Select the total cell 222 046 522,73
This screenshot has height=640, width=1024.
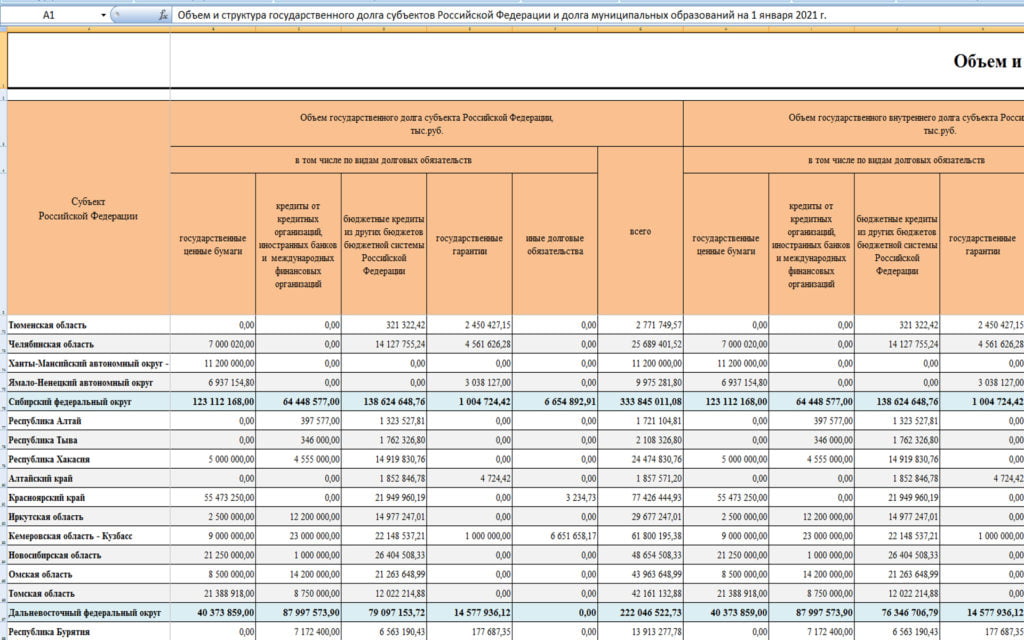click(640, 612)
